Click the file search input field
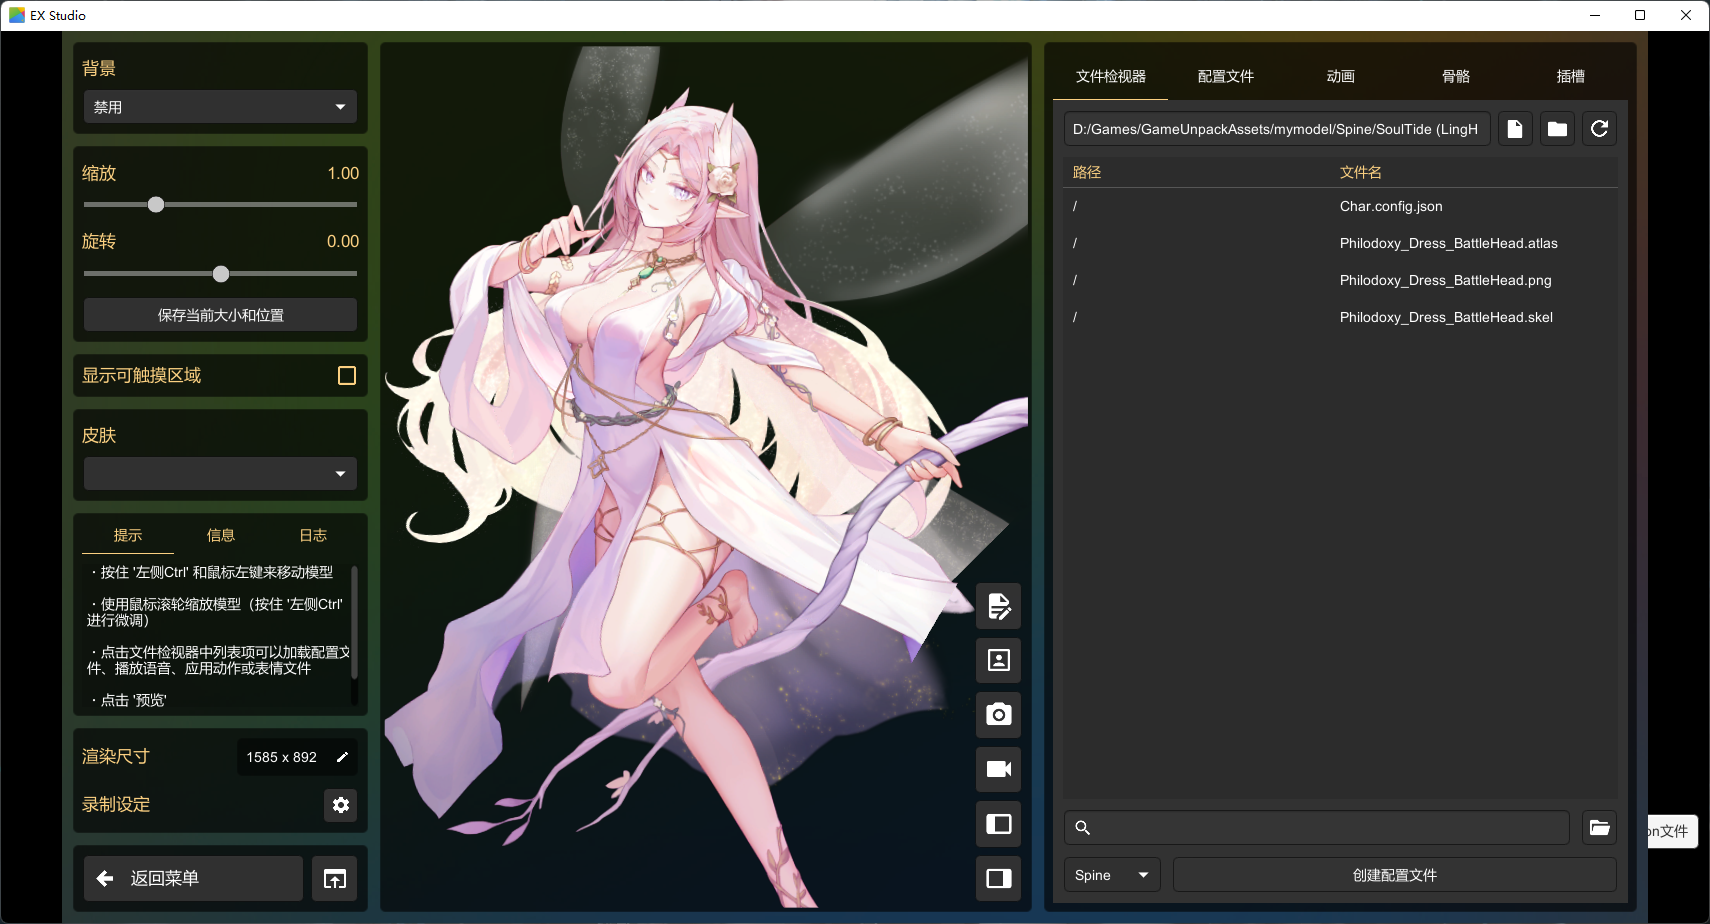 pyautogui.click(x=1317, y=828)
